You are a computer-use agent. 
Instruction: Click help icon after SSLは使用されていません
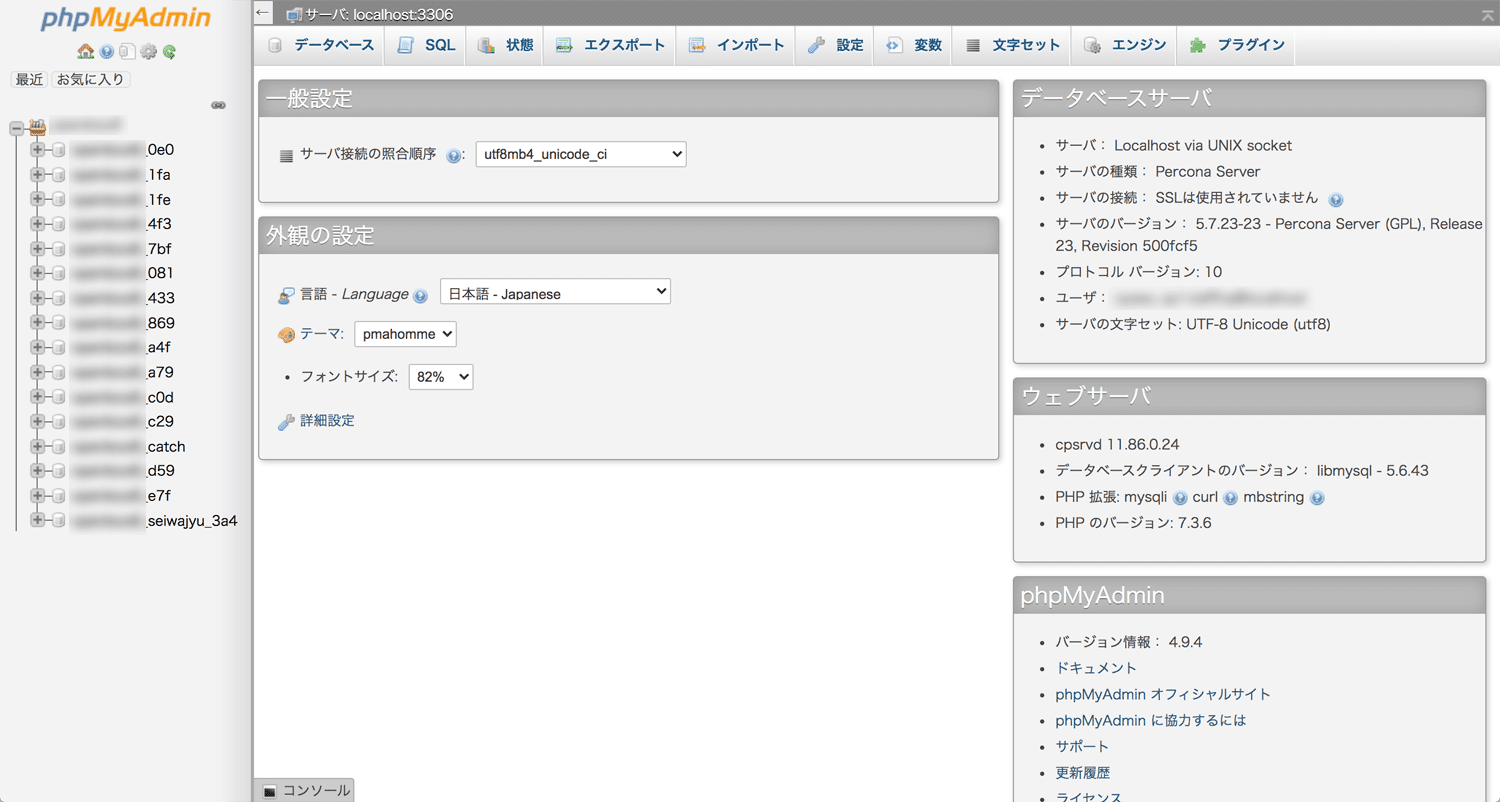[1336, 199]
